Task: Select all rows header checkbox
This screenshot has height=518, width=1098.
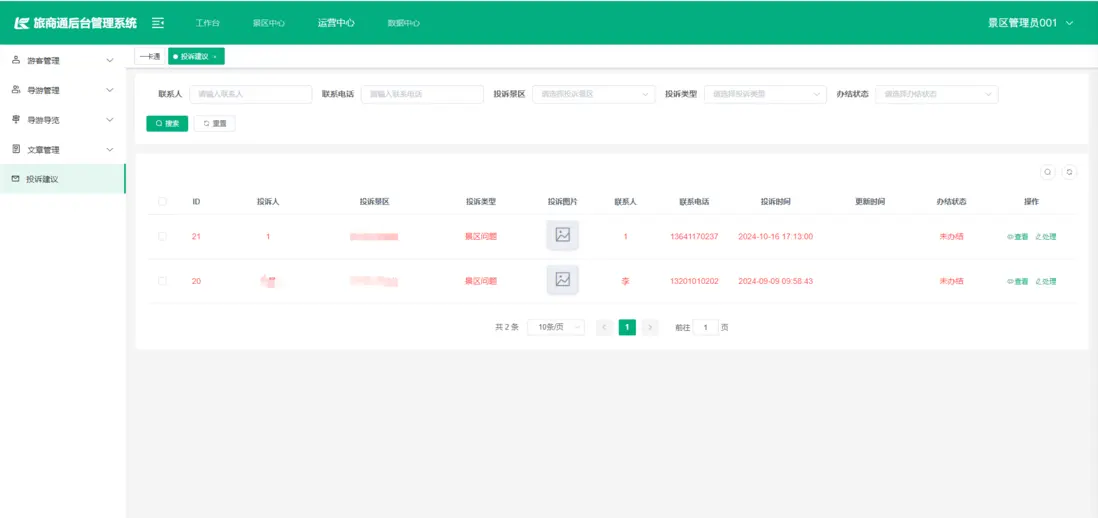Action: coord(162,202)
